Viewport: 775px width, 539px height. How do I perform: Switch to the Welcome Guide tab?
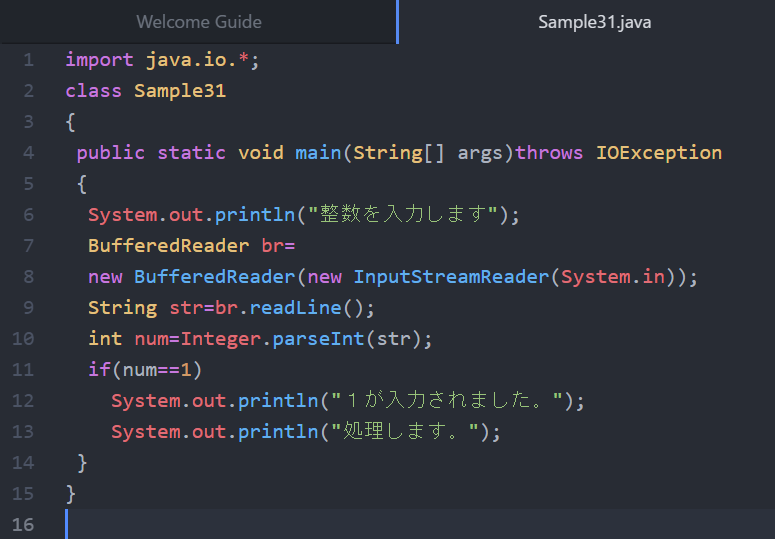click(x=199, y=22)
